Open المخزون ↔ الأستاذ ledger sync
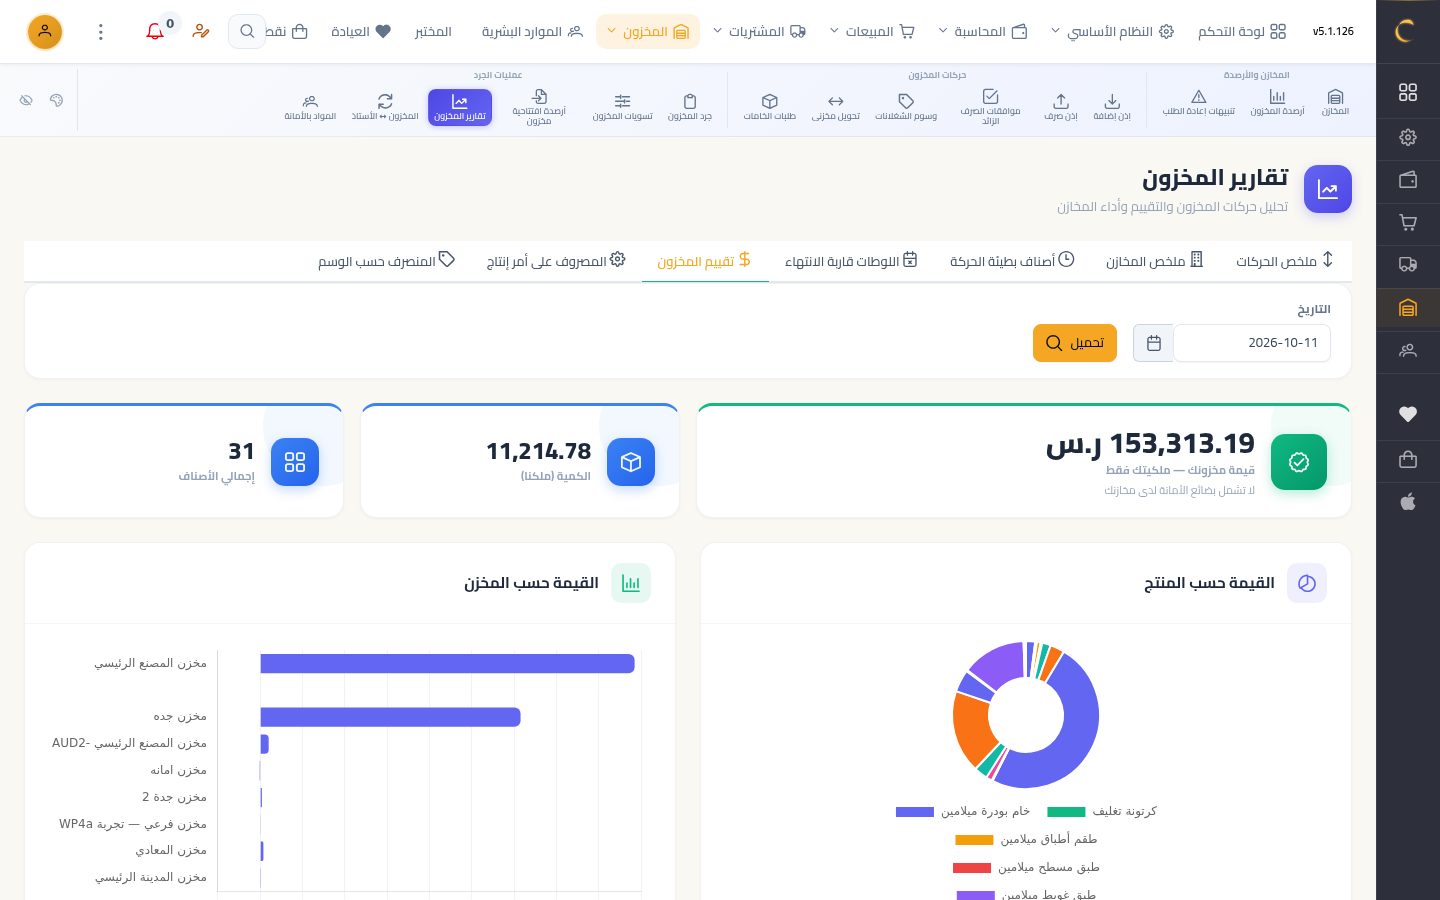The width and height of the screenshot is (1440, 900). [x=385, y=107]
